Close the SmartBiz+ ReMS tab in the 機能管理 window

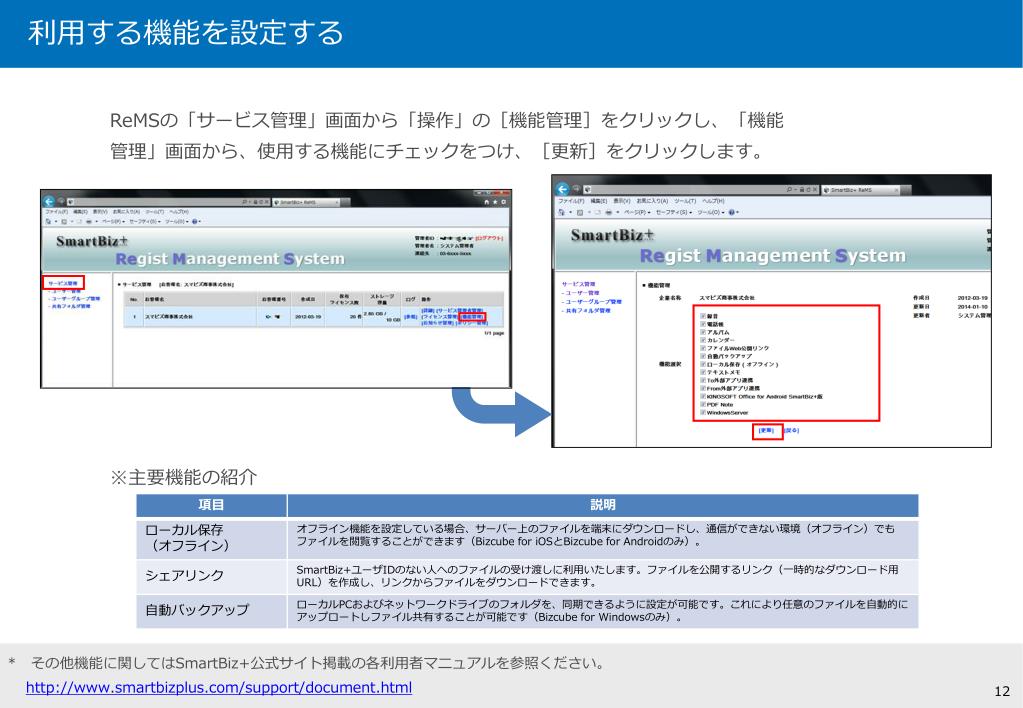896,190
